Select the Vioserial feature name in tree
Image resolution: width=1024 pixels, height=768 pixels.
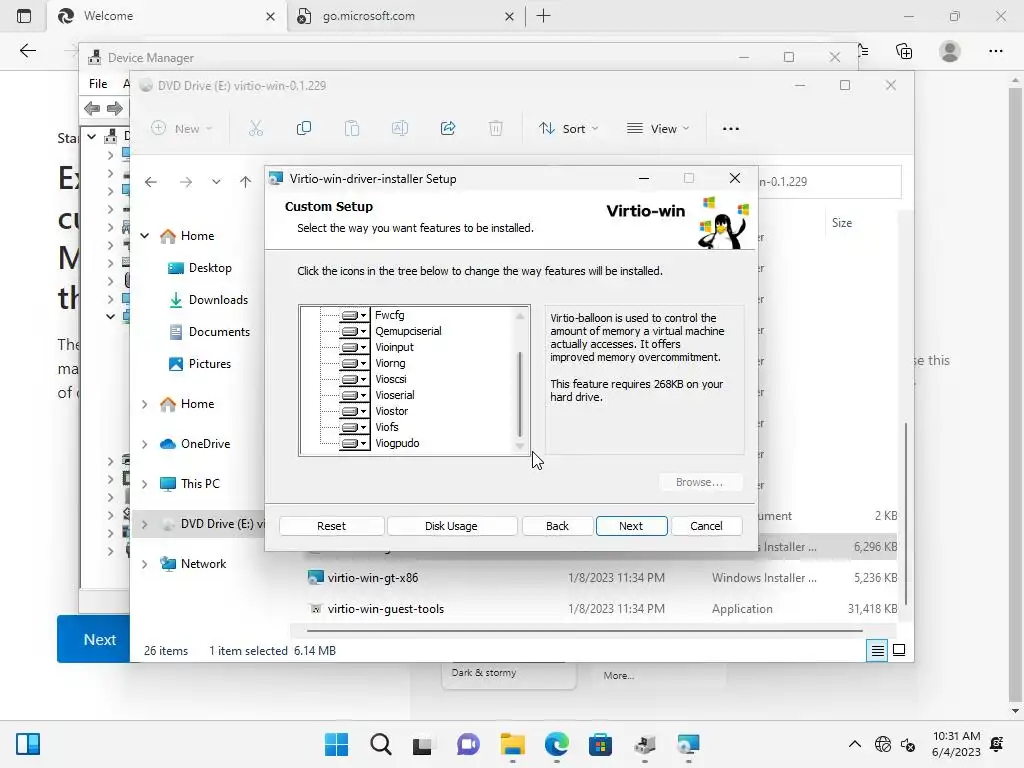(394, 395)
